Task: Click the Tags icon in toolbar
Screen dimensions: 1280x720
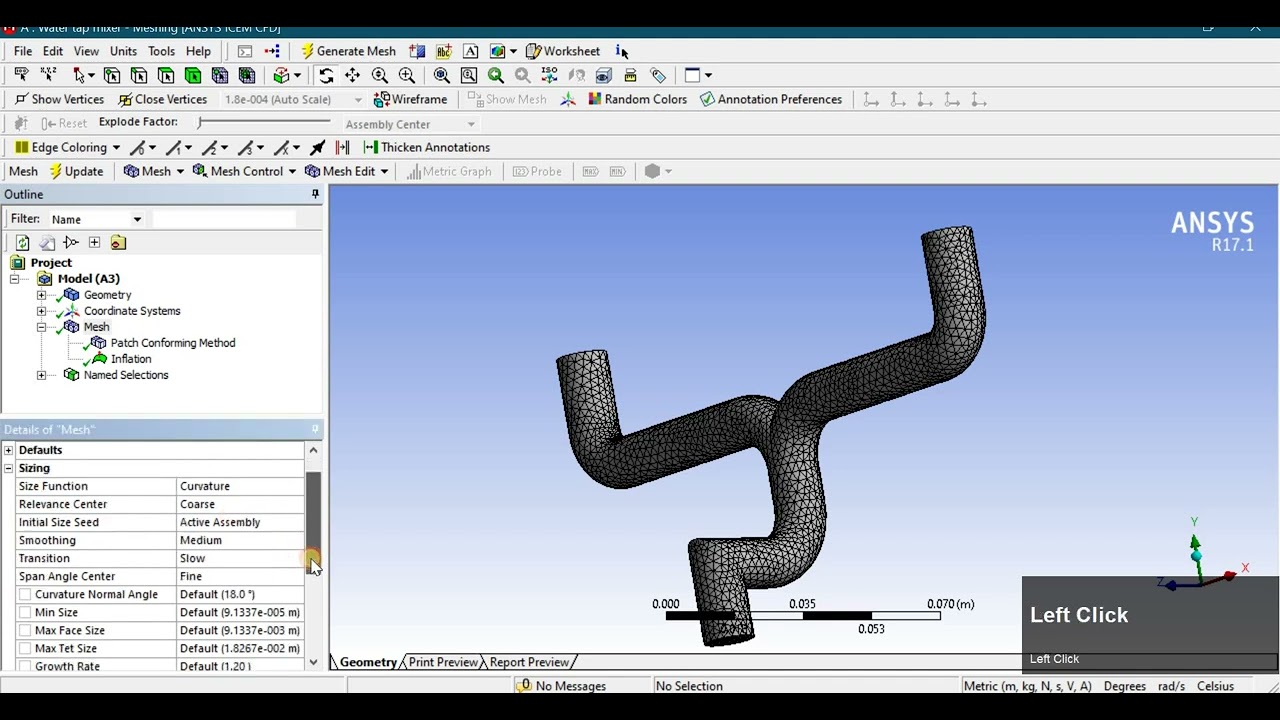Action: point(658,75)
